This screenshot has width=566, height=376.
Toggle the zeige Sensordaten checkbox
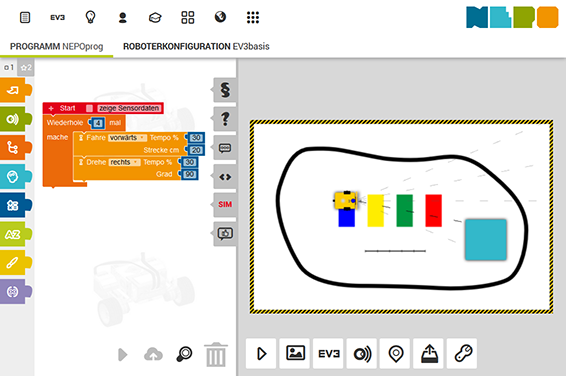click(90, 108)
